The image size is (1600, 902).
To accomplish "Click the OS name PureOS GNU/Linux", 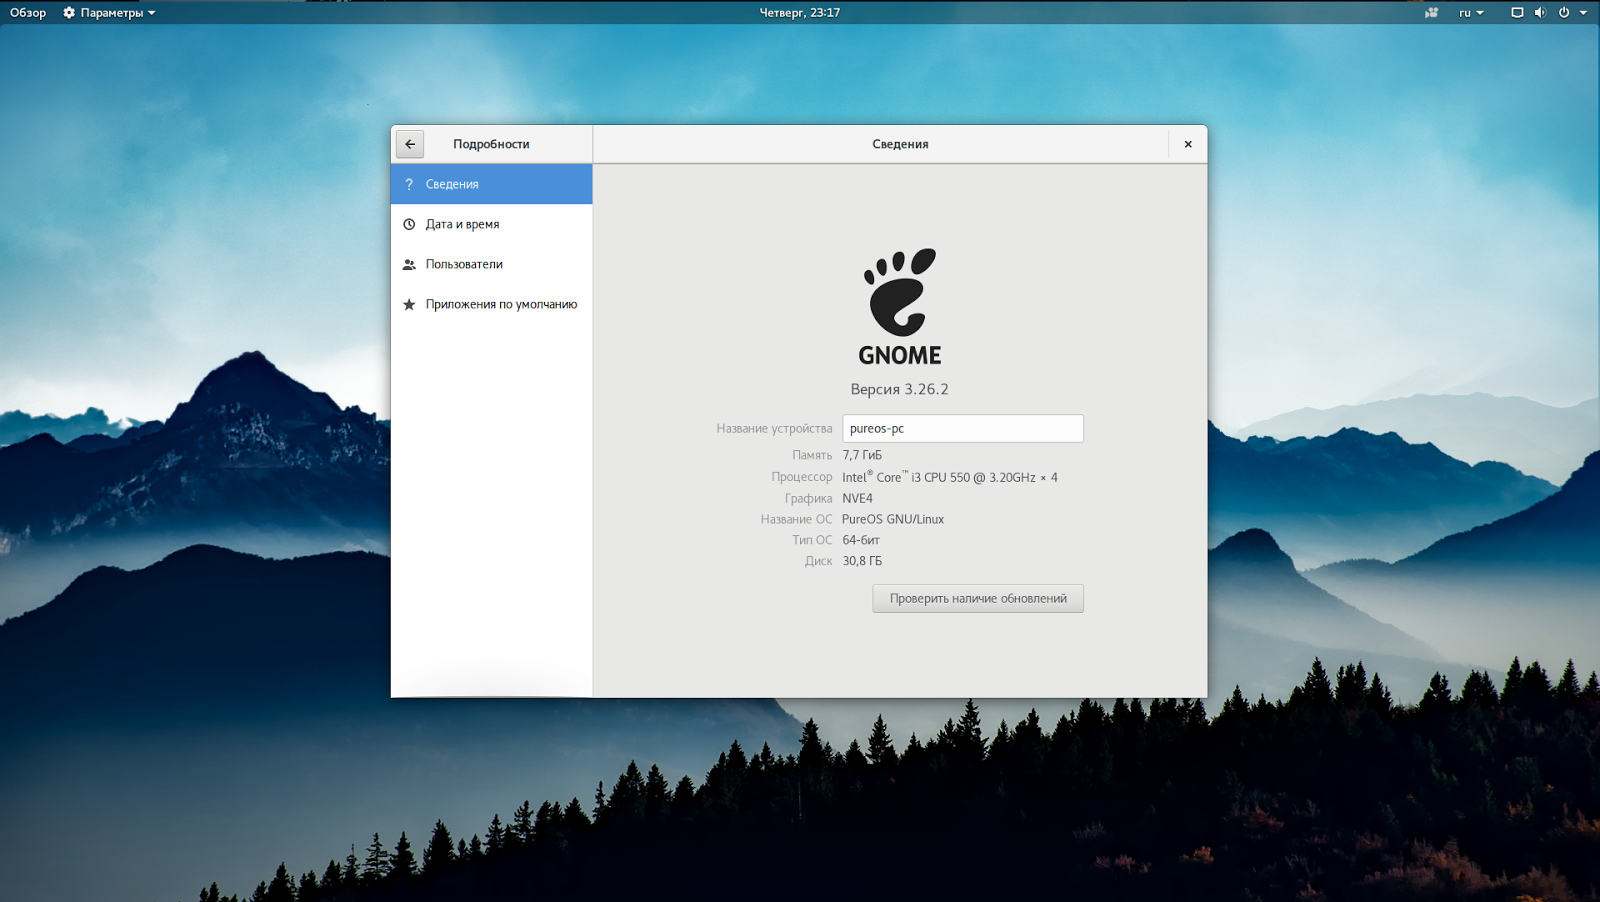I will coord(893,519).
